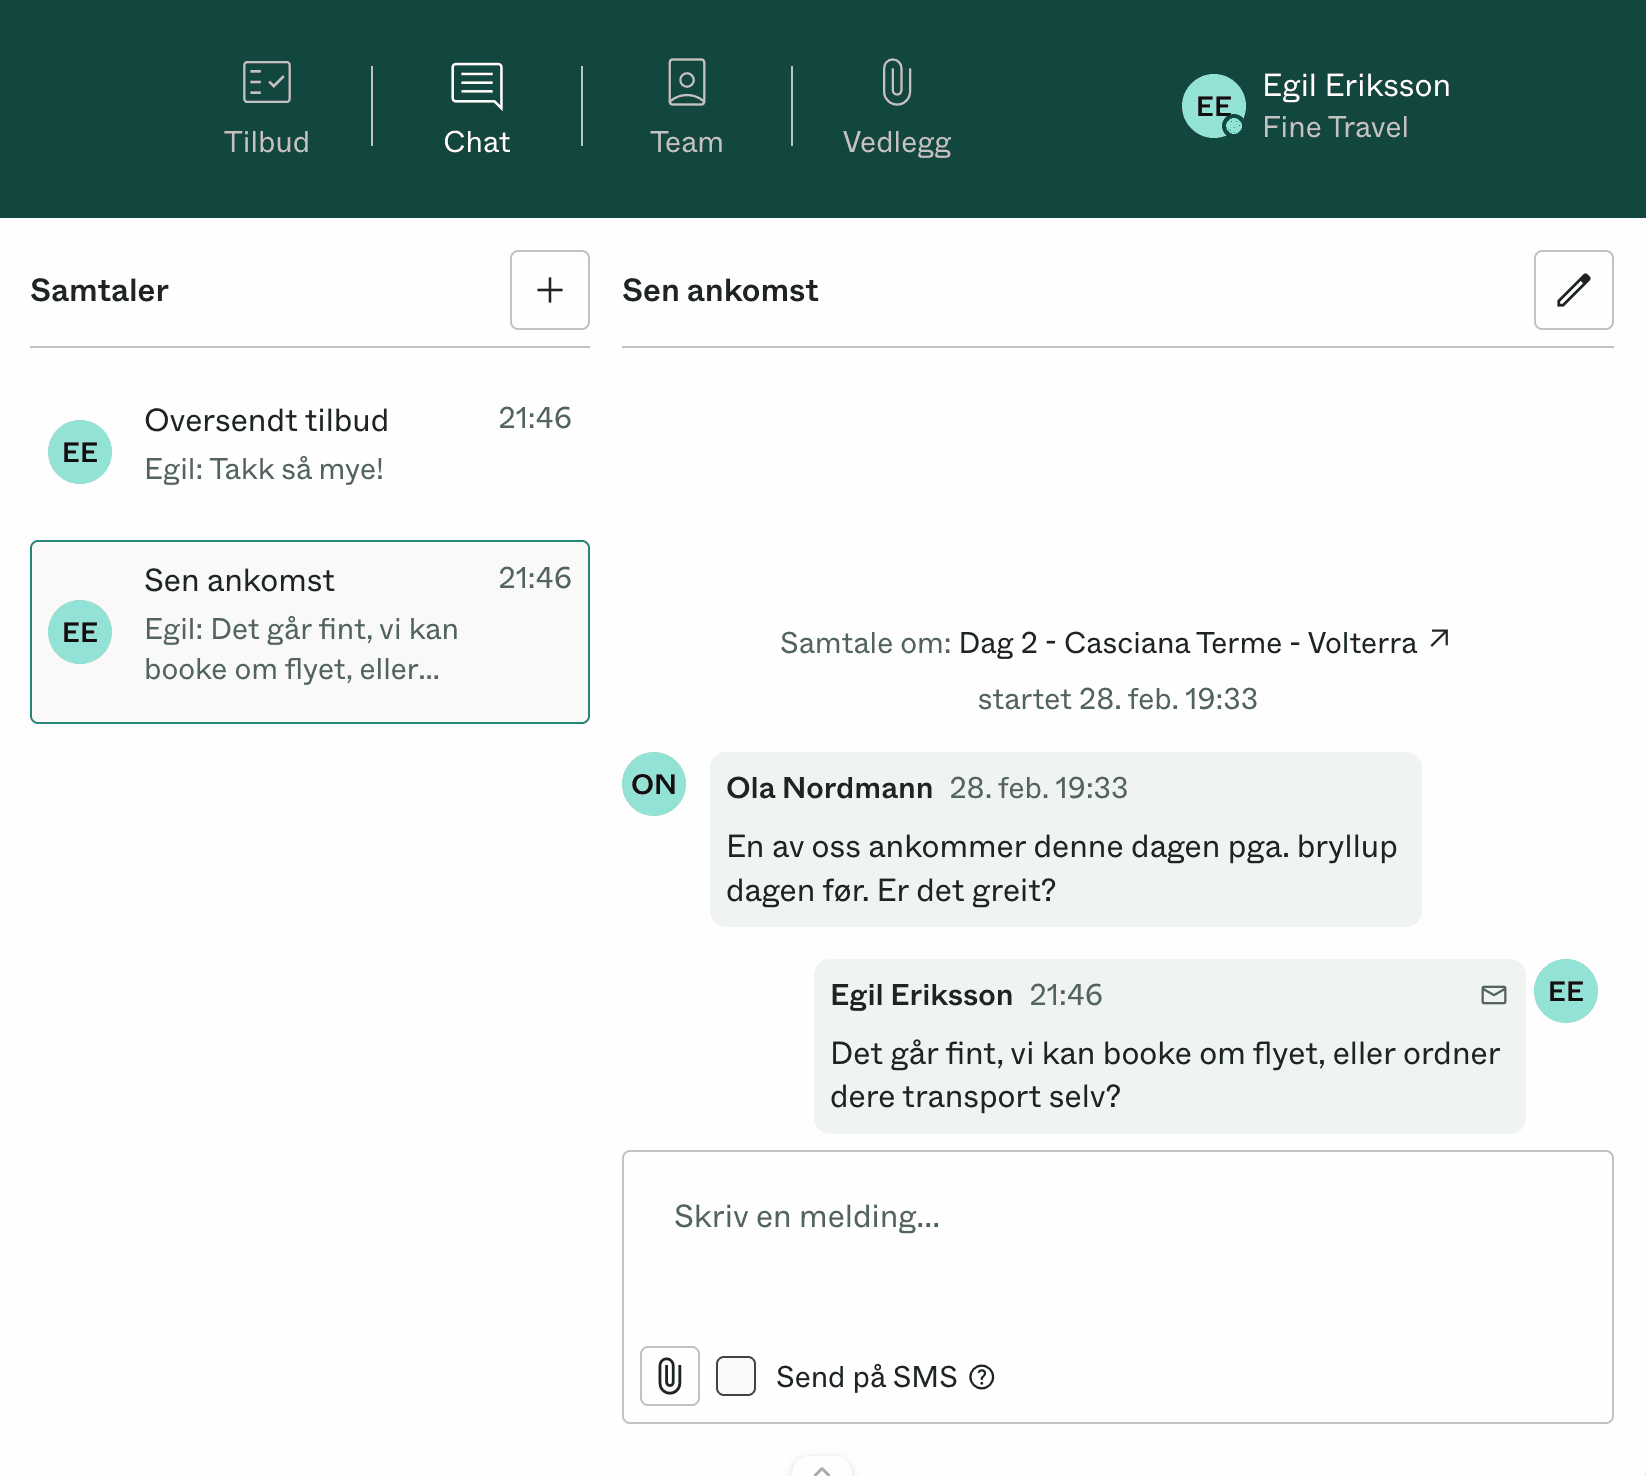This screenshot has height=1476, width=1646.
Task: Click Ola Nordmann's ON avatar
Action: click(653, 785)
